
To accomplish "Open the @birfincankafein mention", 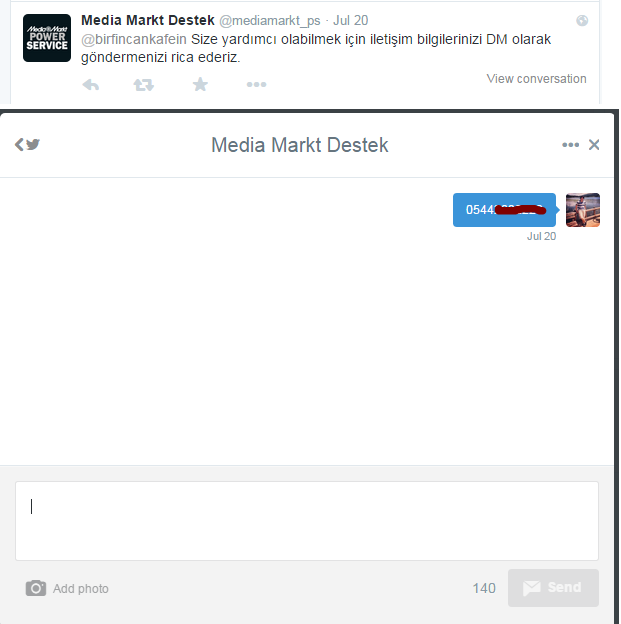I will pyautogui.click(x=134, y=39).
